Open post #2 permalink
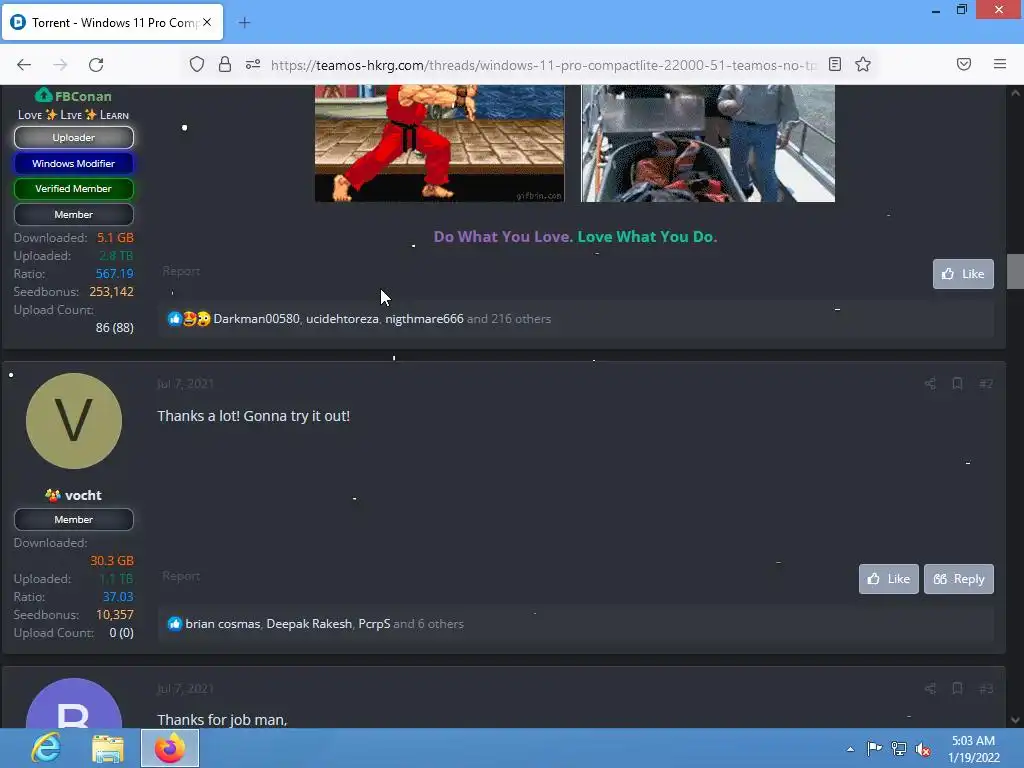 tap(986, 383)
